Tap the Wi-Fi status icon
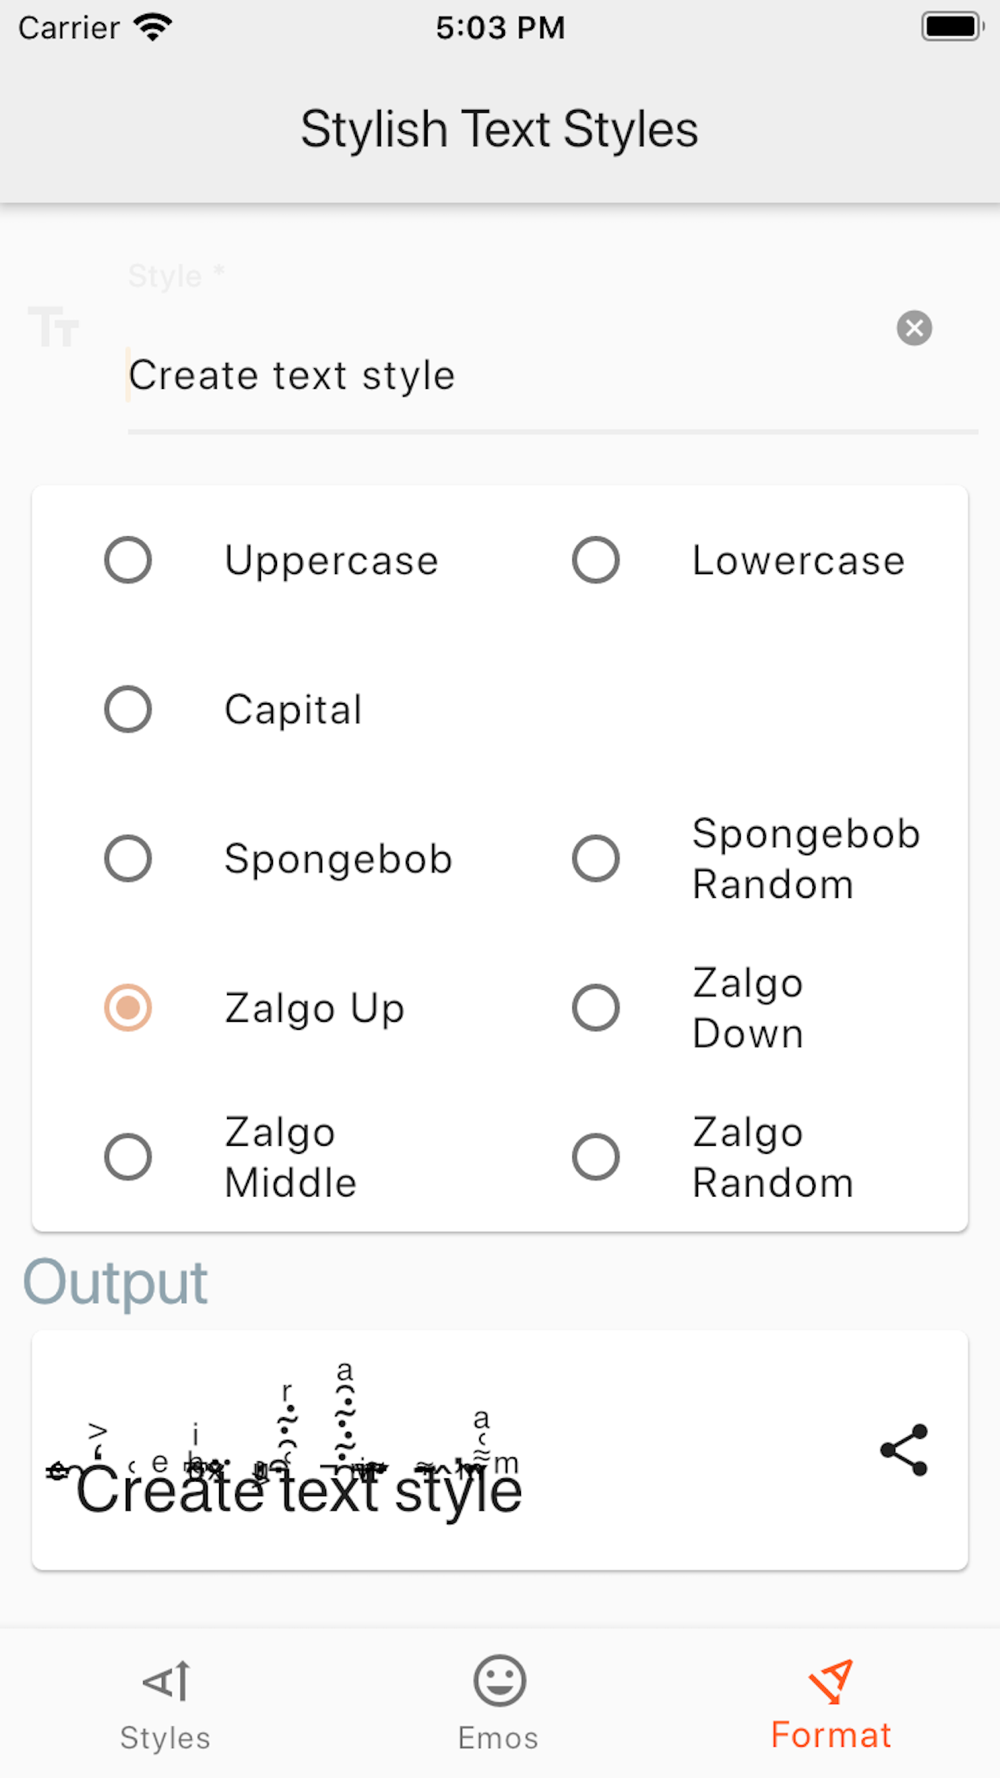 coord(153,27)
